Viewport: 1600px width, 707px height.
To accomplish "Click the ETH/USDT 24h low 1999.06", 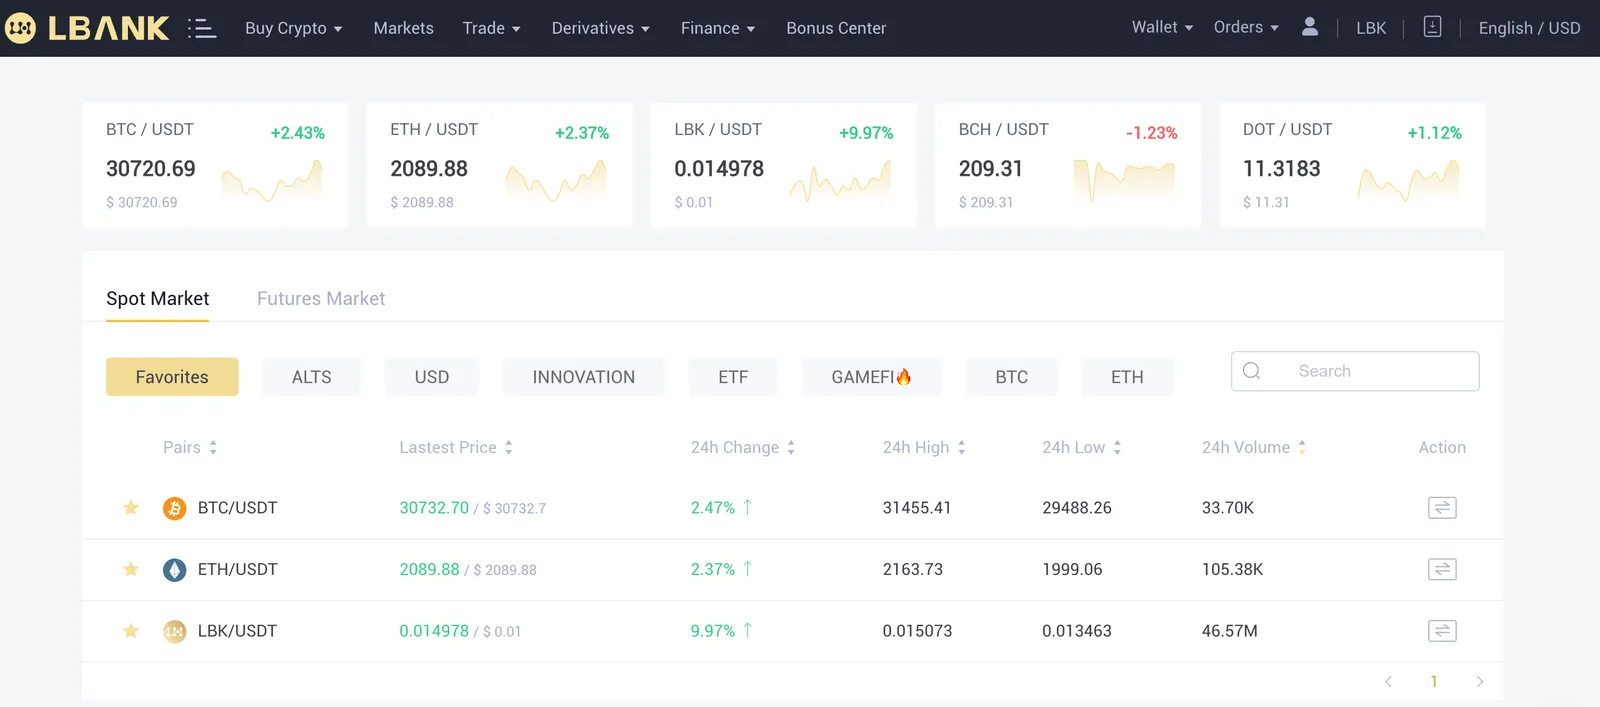I will click(x=1072, y=570).
